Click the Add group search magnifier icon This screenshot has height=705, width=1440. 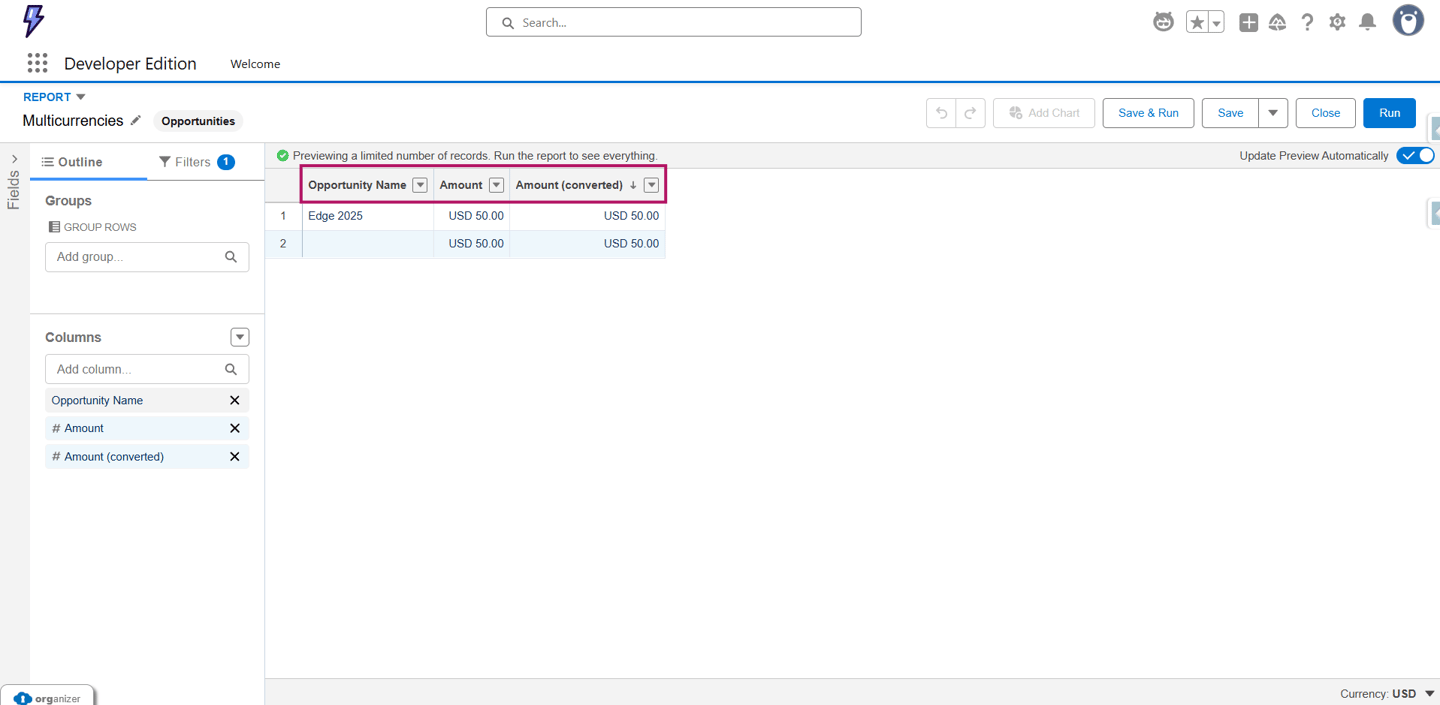[231, 257]
